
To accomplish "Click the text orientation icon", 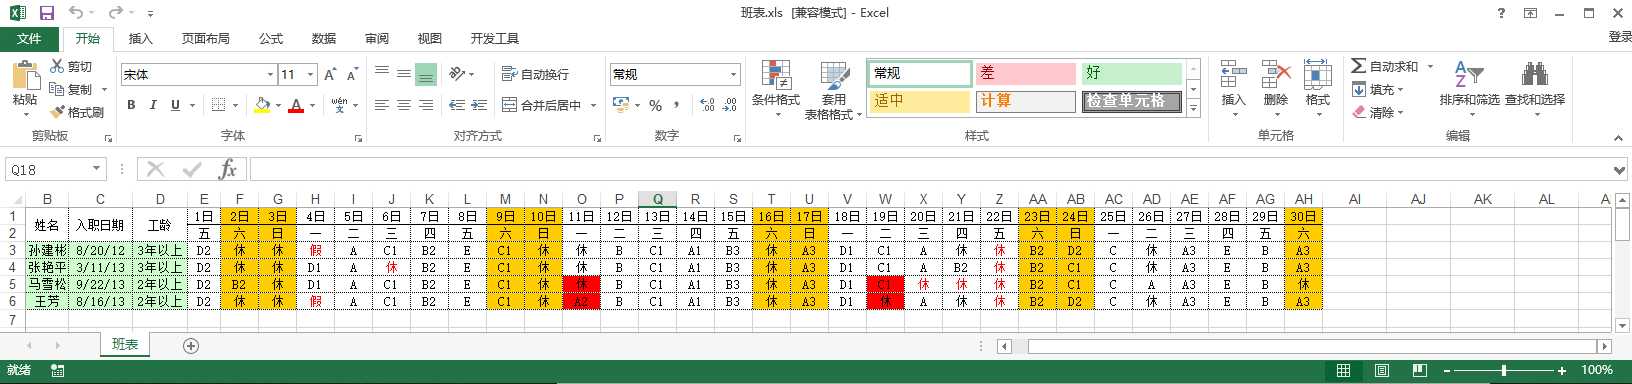I will coord(458,74).
